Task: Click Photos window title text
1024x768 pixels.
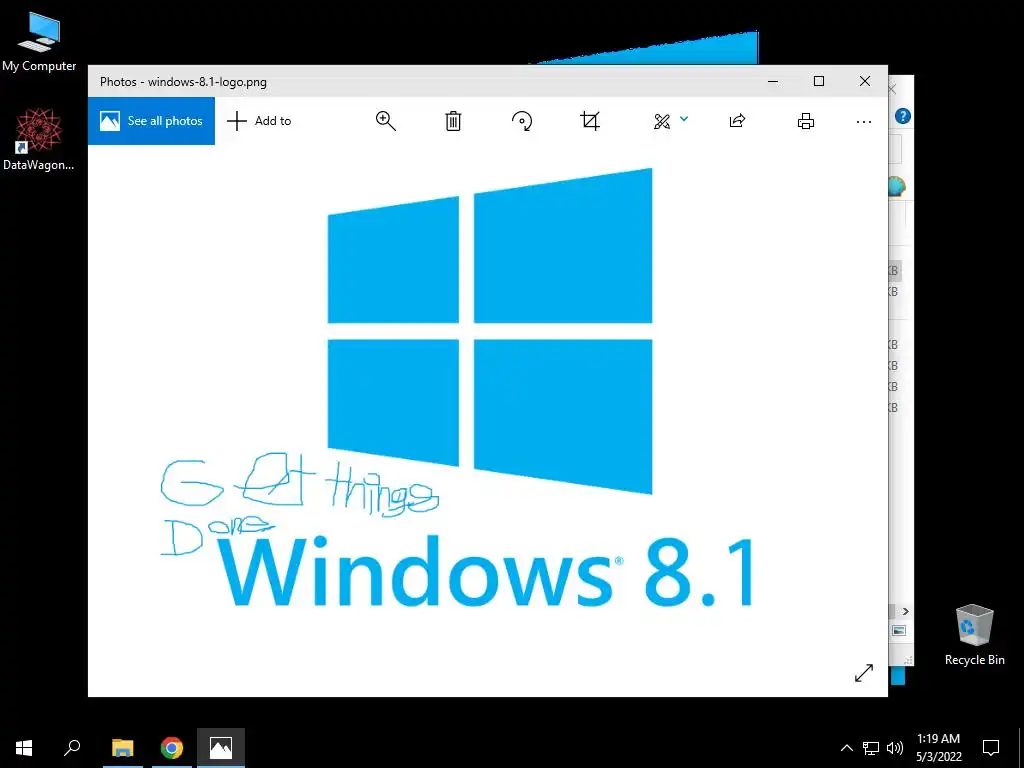Action: pyautogui.click(x=183, y=82)
